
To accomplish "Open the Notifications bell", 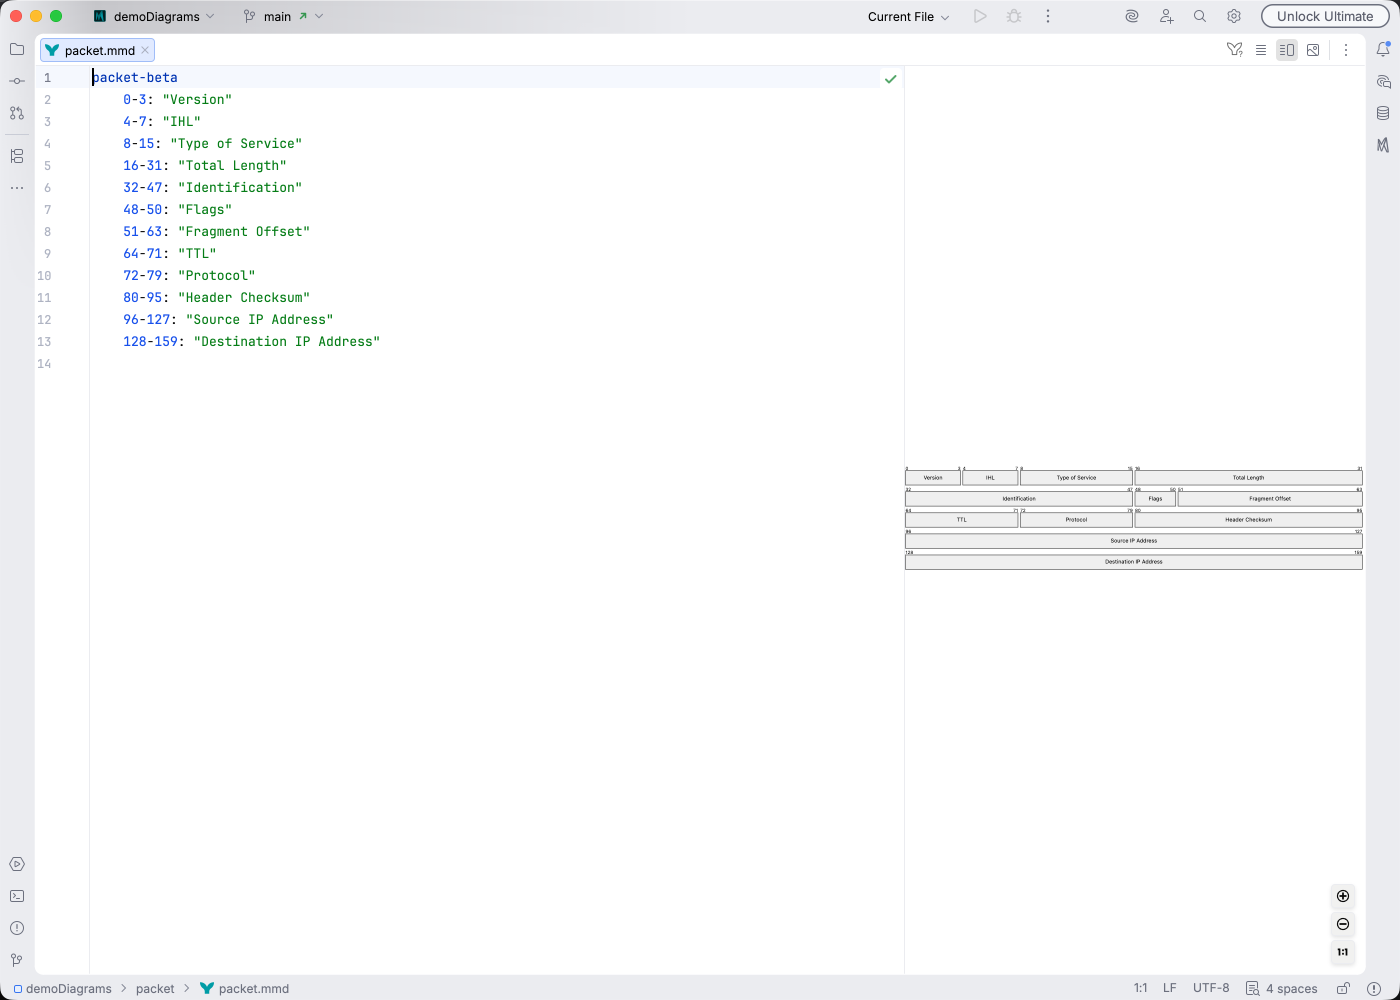I will tap(1384, 48).
